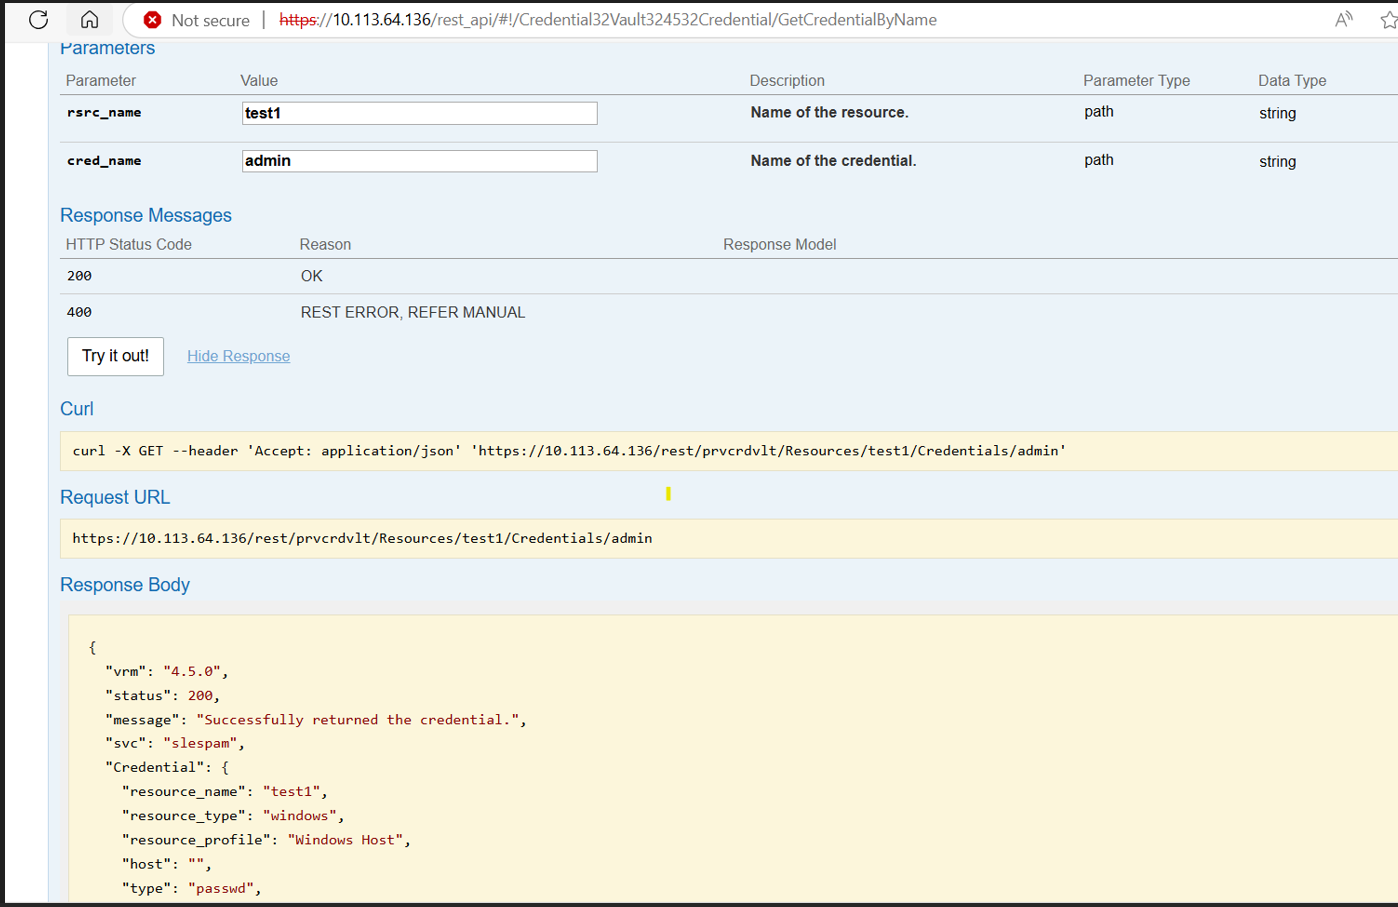Click the Data Type column header

coord(1292,81)
